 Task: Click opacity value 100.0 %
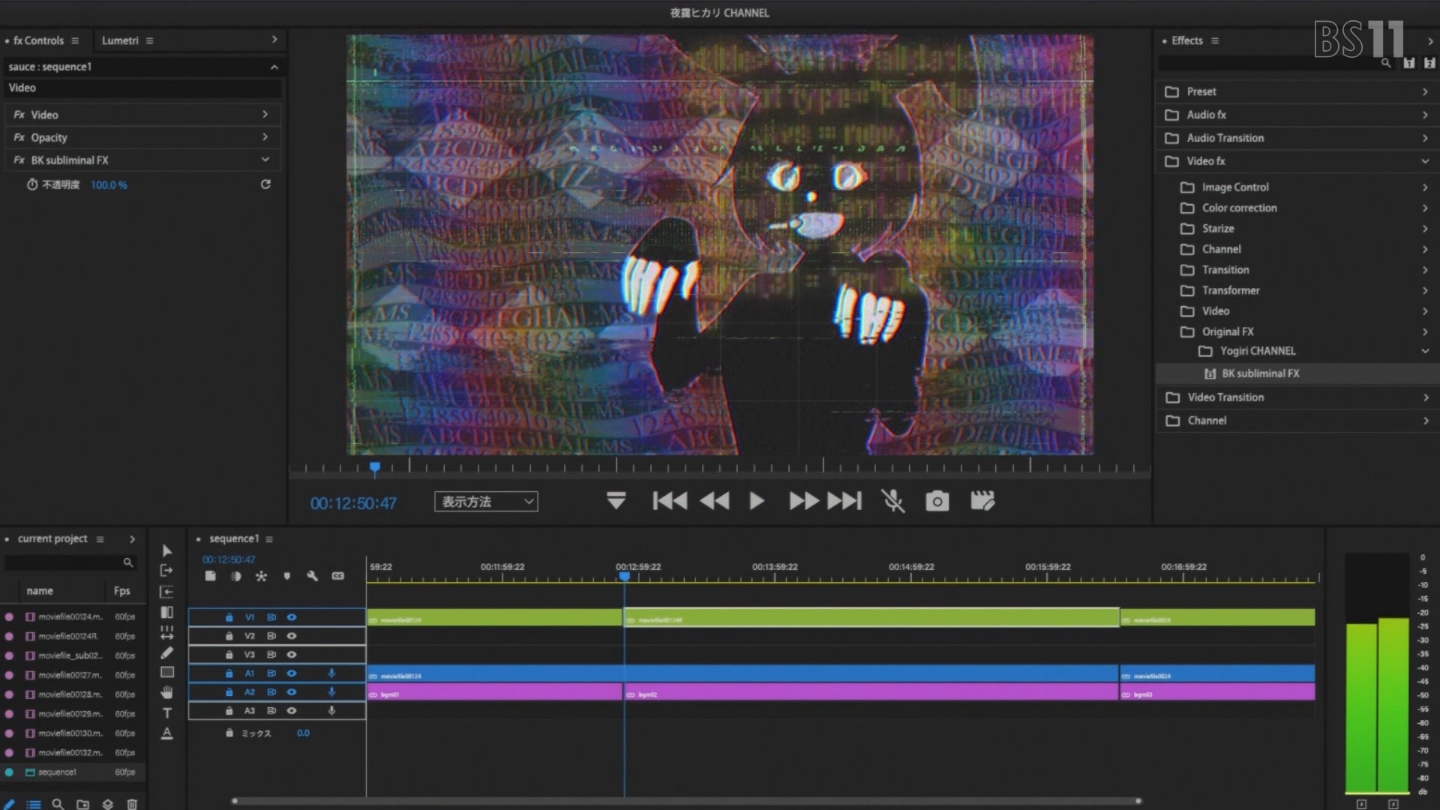[109, 185]
